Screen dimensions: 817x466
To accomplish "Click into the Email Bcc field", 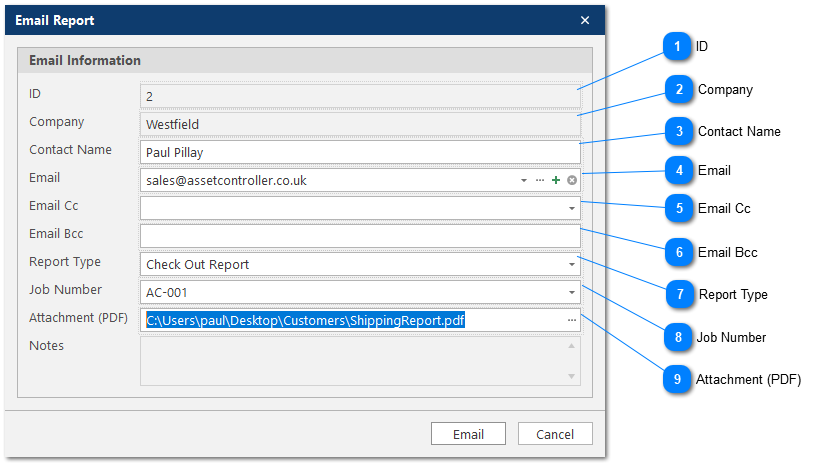I will click(x=360, y=236).
